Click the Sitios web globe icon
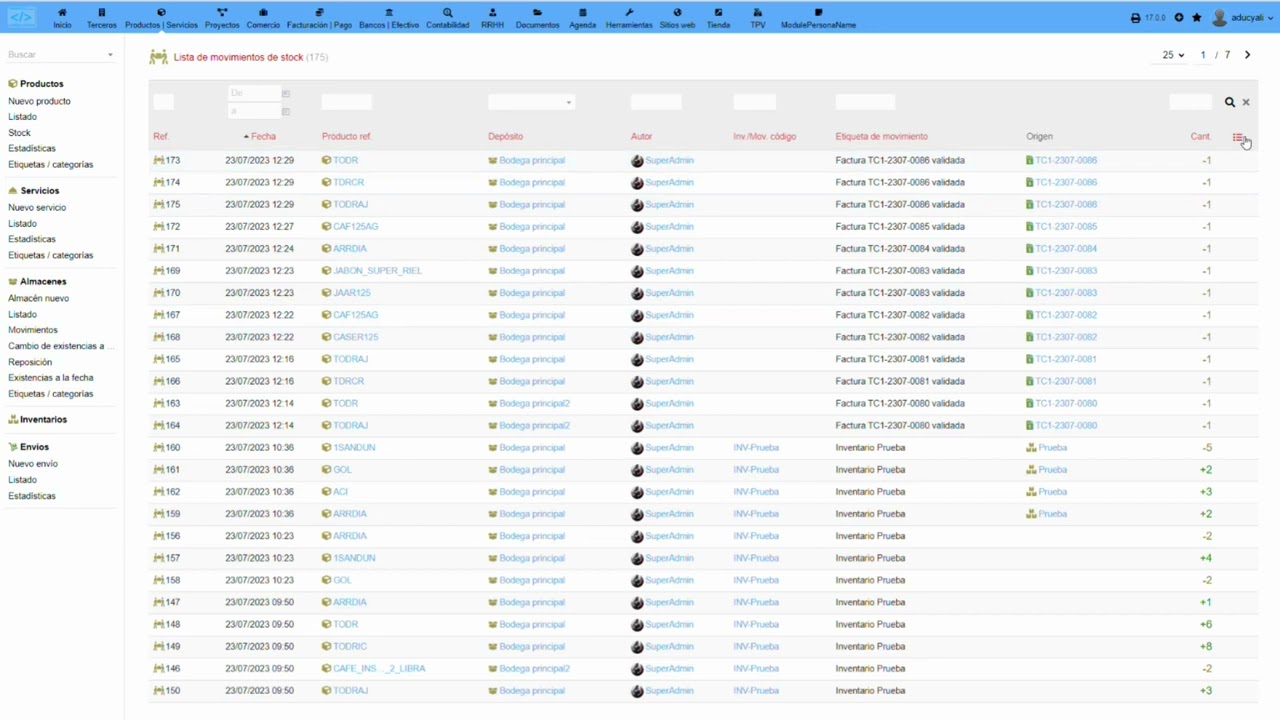Image resolution: width=1280 pixels, height=720 pixels. (x=677, y=13)
